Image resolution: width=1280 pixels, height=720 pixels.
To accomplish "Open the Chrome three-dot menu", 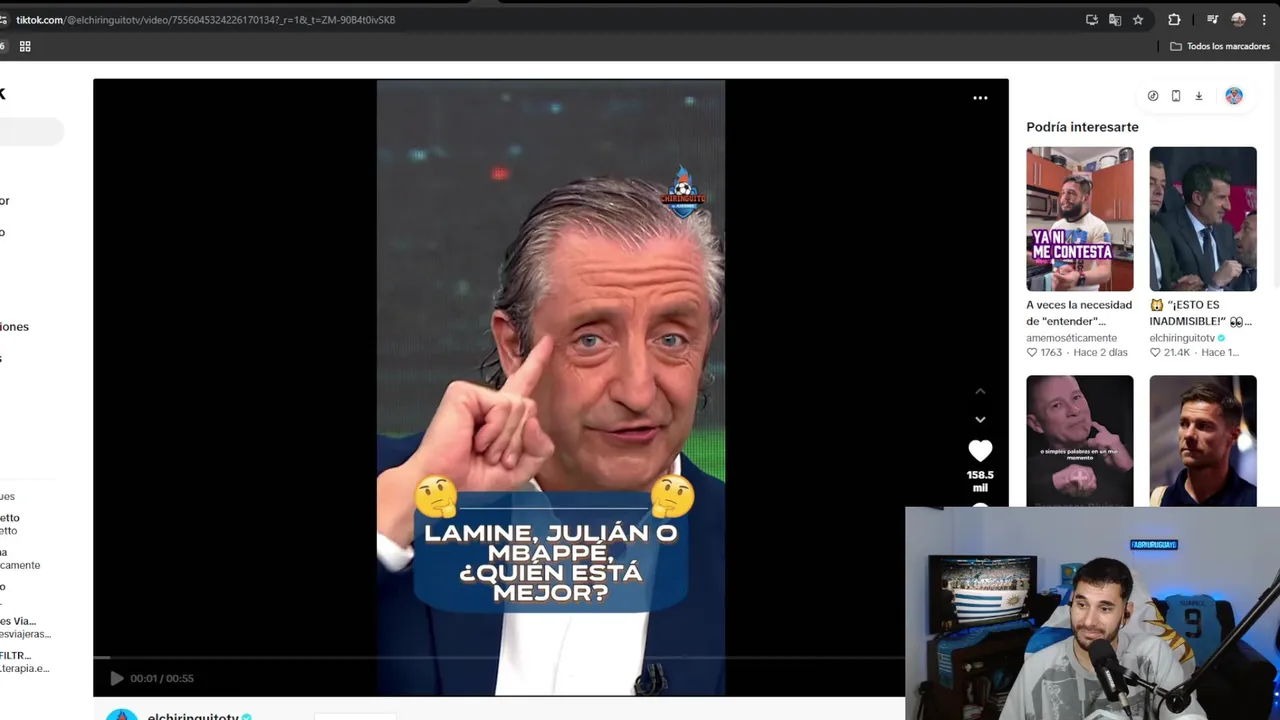I will coord(1263,20).
